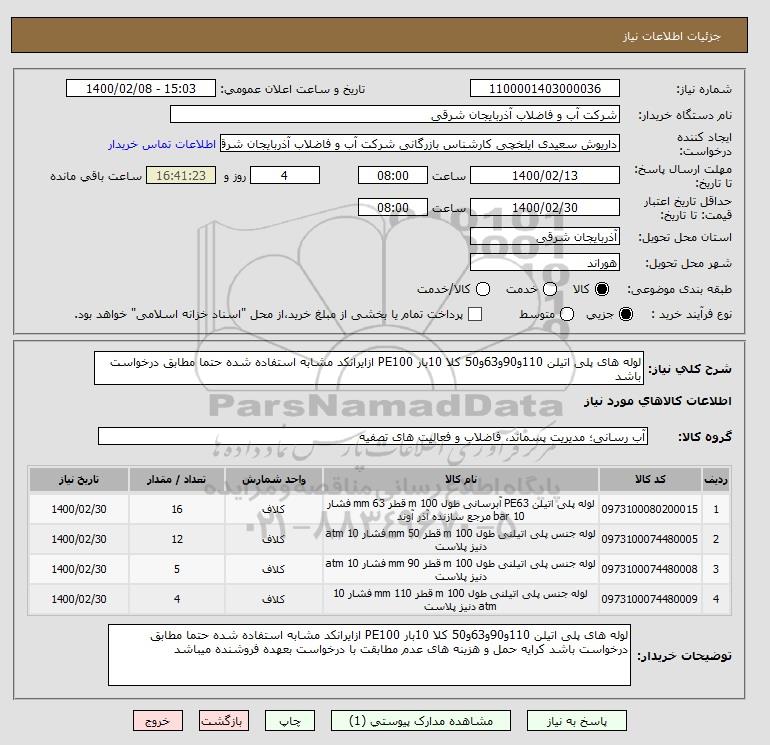
Task: Click the نام کالا column header
Action: pos(461,479)
